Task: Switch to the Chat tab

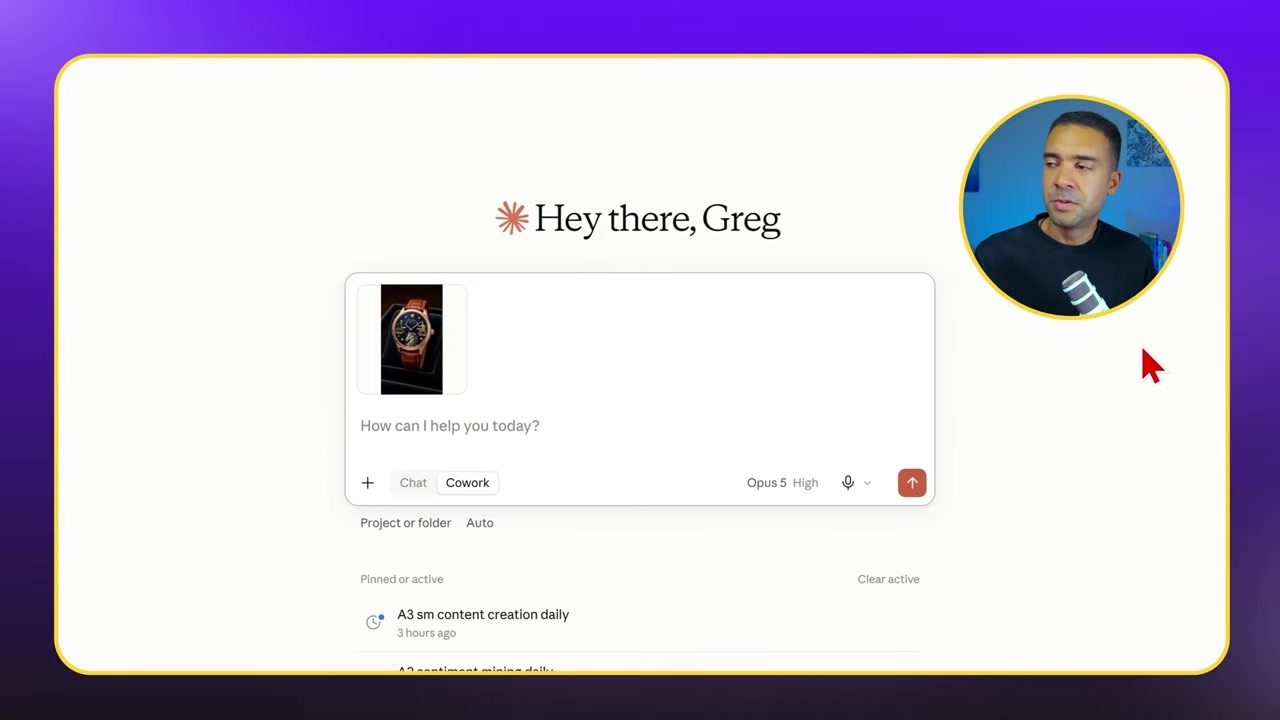Action: [x=413, y=483]
